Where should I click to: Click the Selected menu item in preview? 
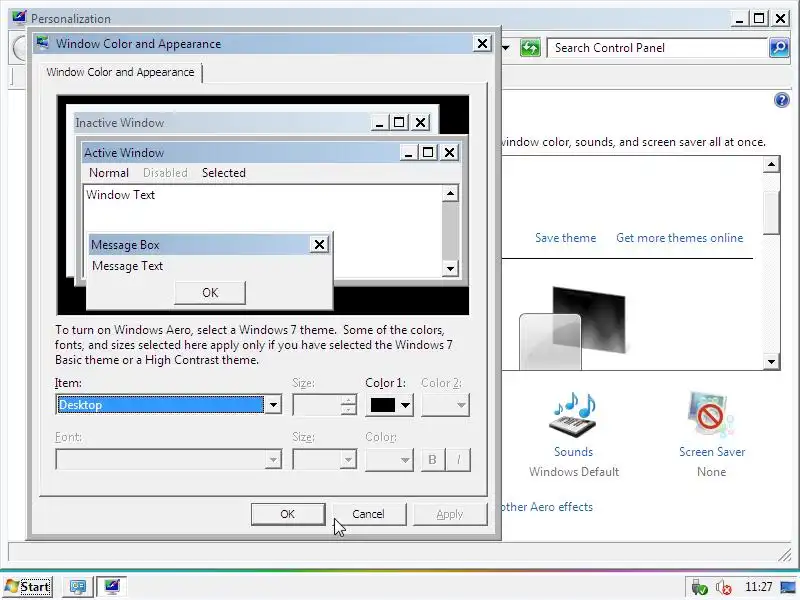point(224,173)
